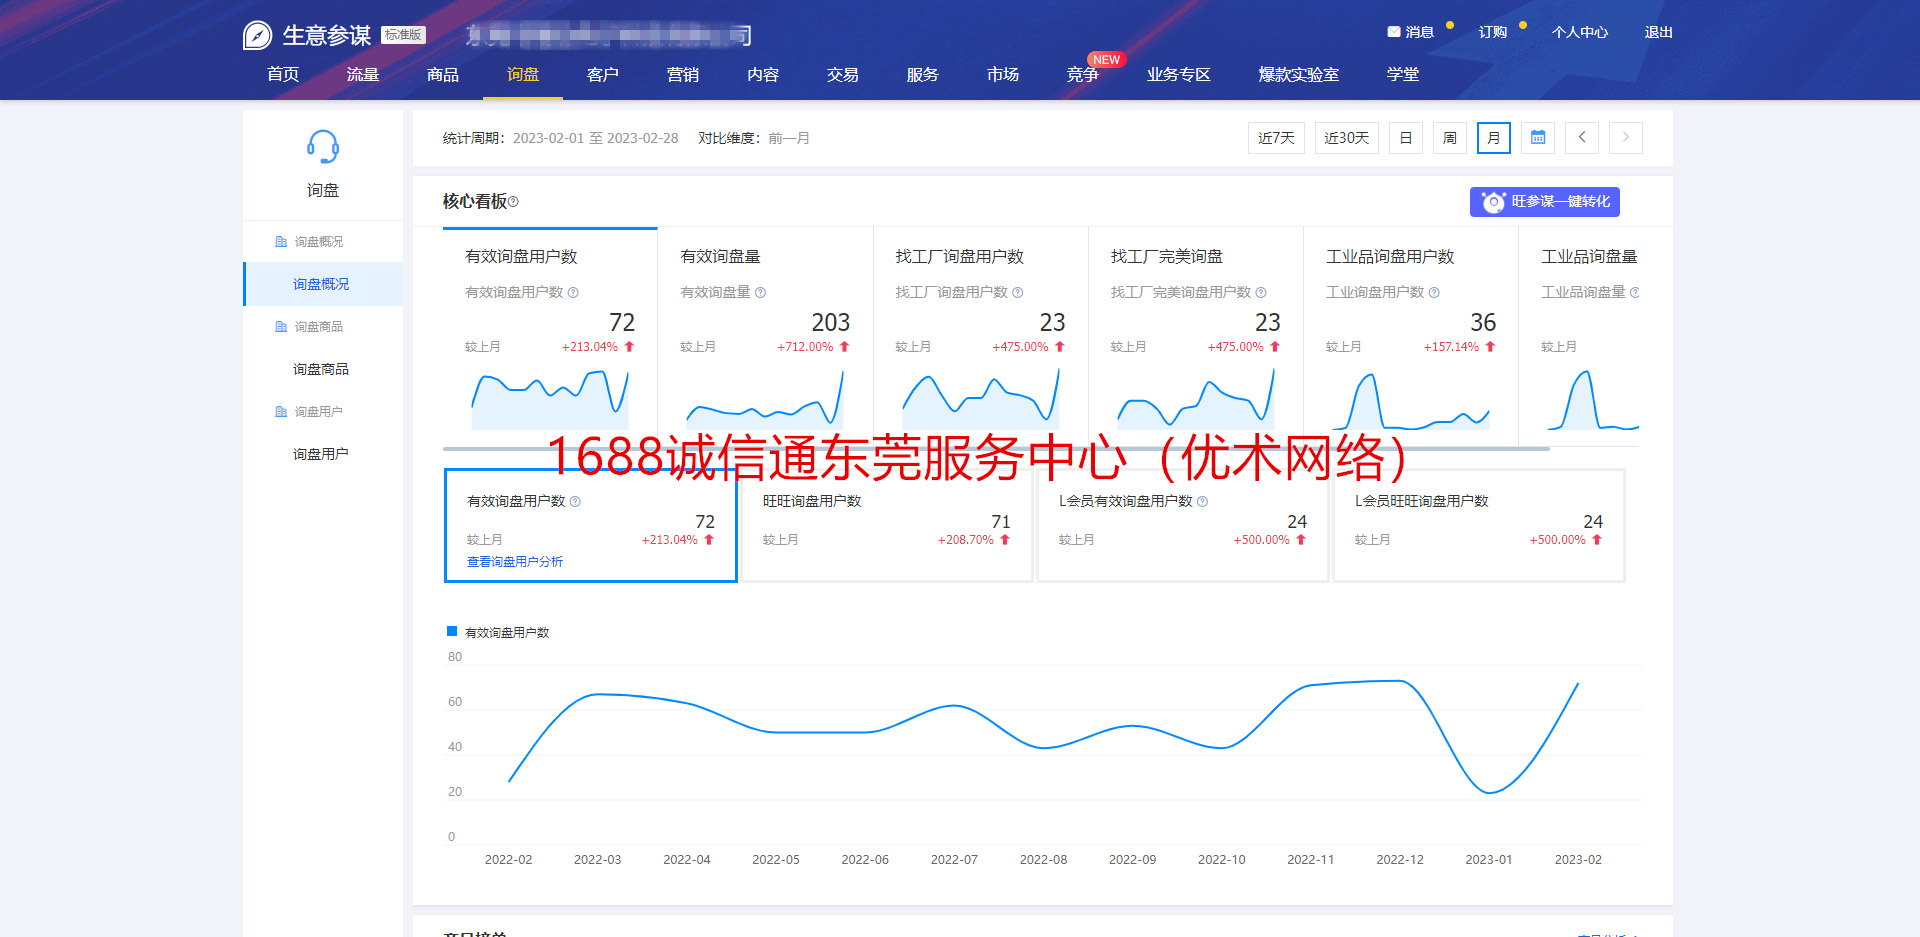1920x937 pixels.
Task: Click the previous period arrow
Action: 1582,138
